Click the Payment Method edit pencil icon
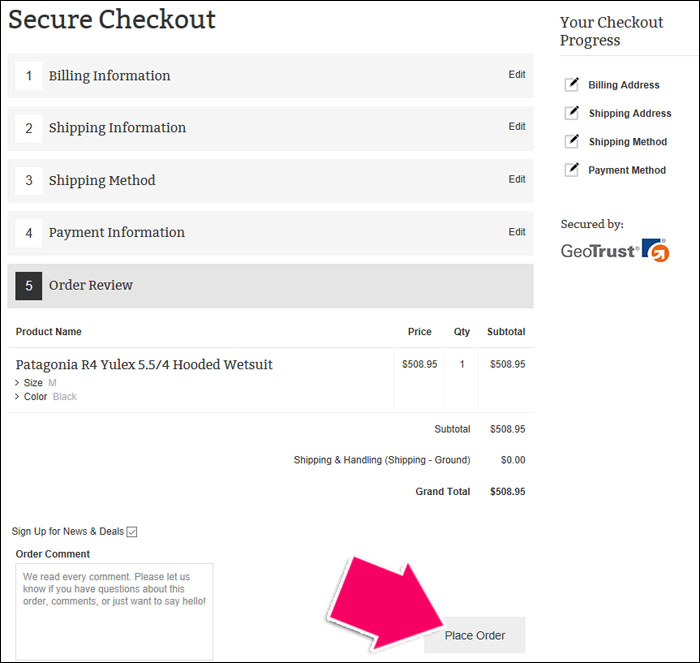This screenshot has height=663, width=700. tap(571, 170)
